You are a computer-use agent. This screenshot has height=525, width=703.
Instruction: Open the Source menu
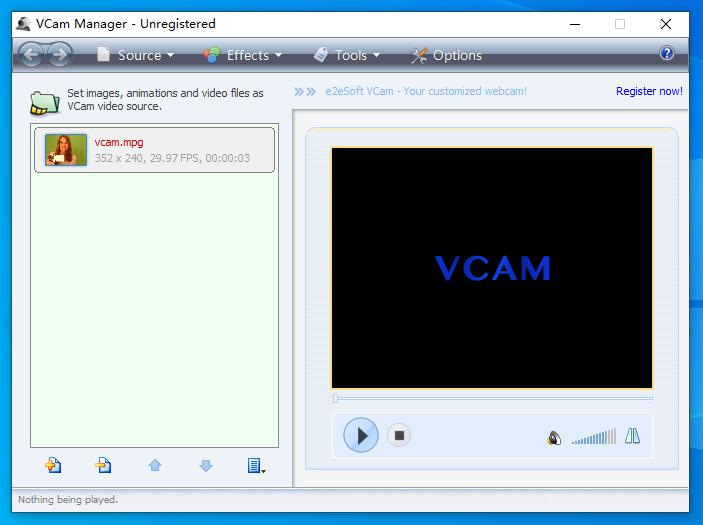(x=136, y=55)
